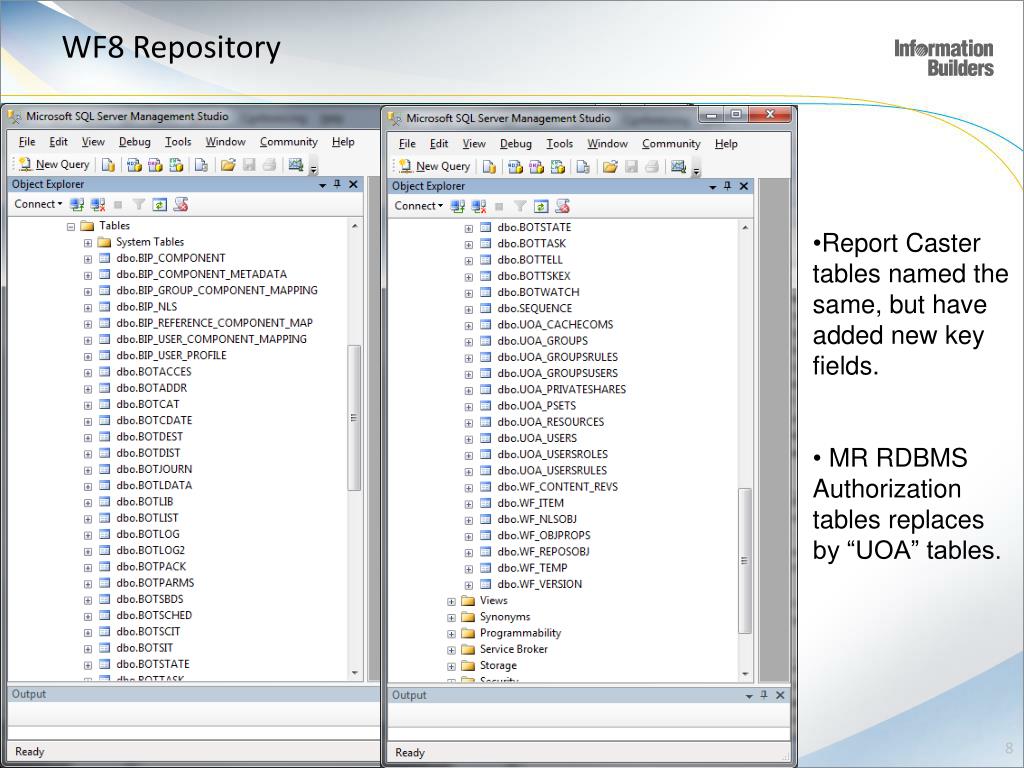Screen dimensions: 1024x768
Task: Refresh the right window Object Explorer
Action: (x=541, y=206)
